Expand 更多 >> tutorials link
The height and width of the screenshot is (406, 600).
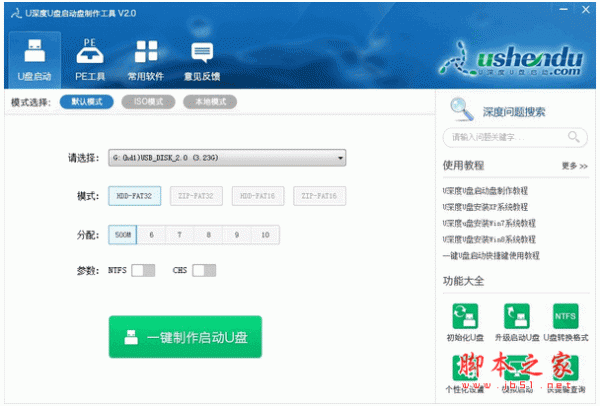click(574, 166)
